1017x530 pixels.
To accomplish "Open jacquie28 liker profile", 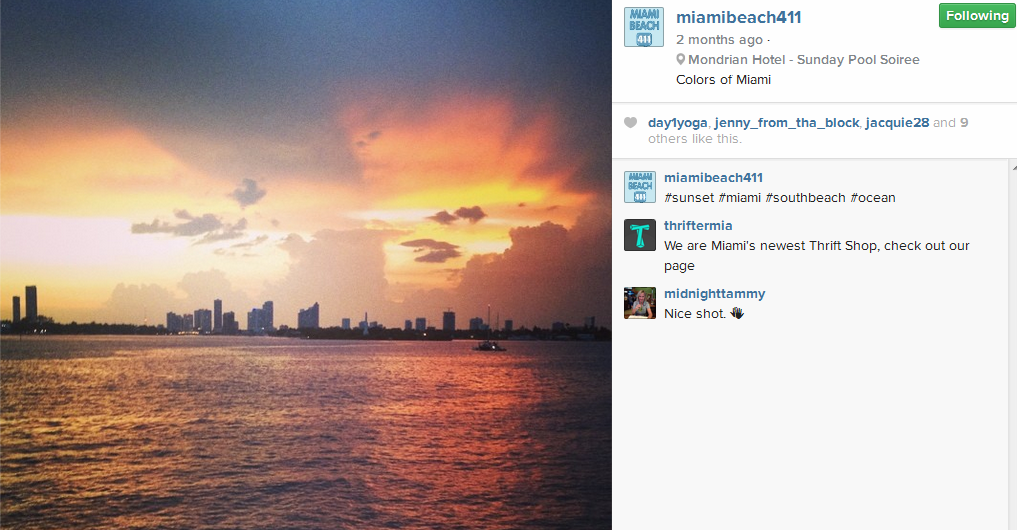I will (897, 123).
